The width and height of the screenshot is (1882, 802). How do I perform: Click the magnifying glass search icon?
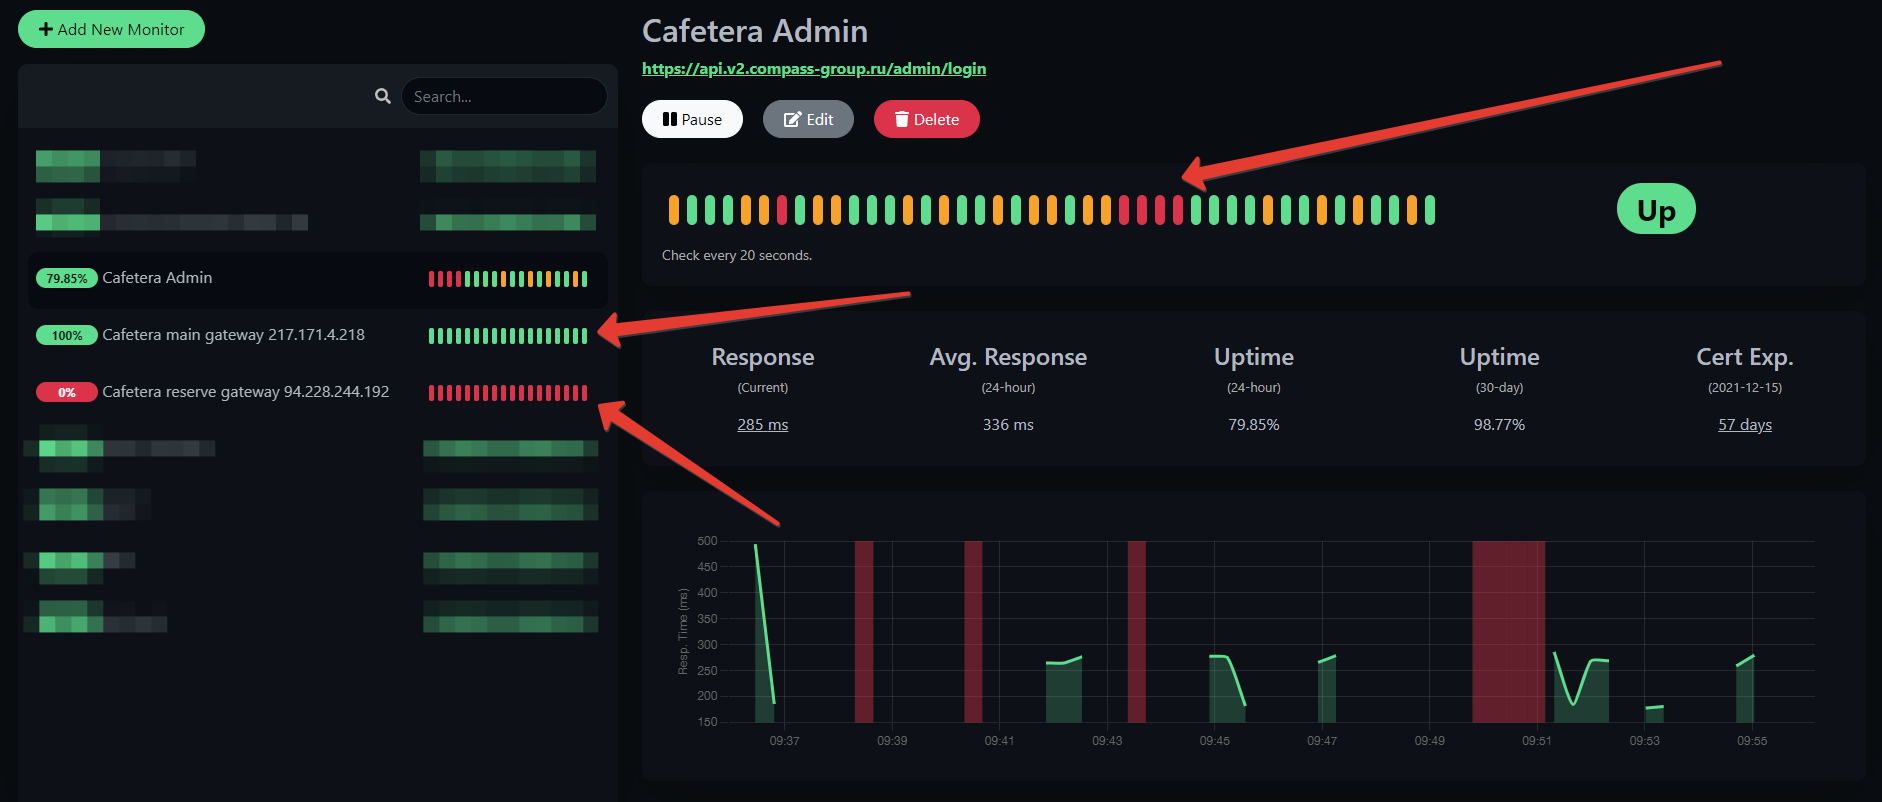coord(382,96)
